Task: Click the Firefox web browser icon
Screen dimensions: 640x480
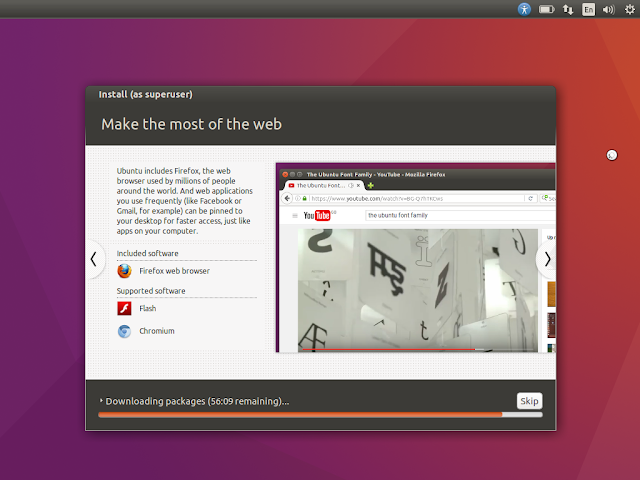Action: 124,271
